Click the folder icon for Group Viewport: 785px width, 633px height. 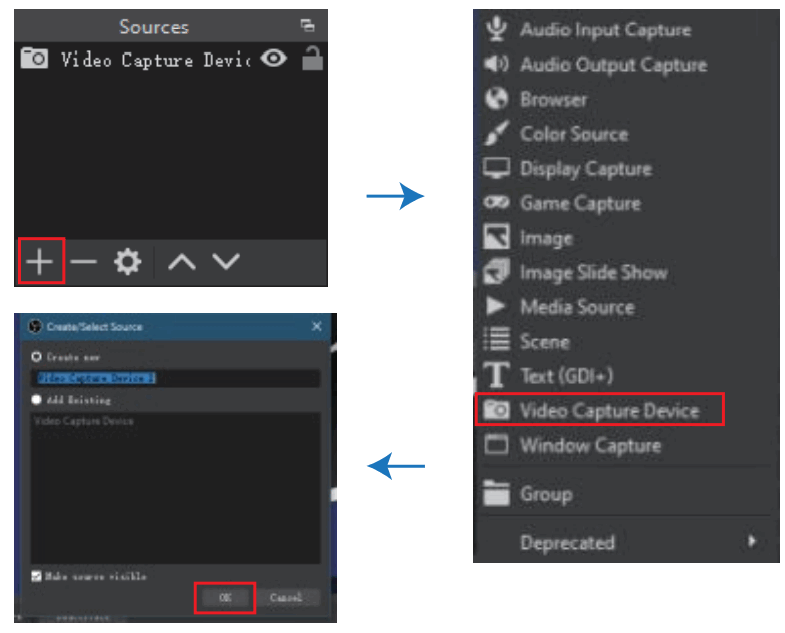point(496,493)
